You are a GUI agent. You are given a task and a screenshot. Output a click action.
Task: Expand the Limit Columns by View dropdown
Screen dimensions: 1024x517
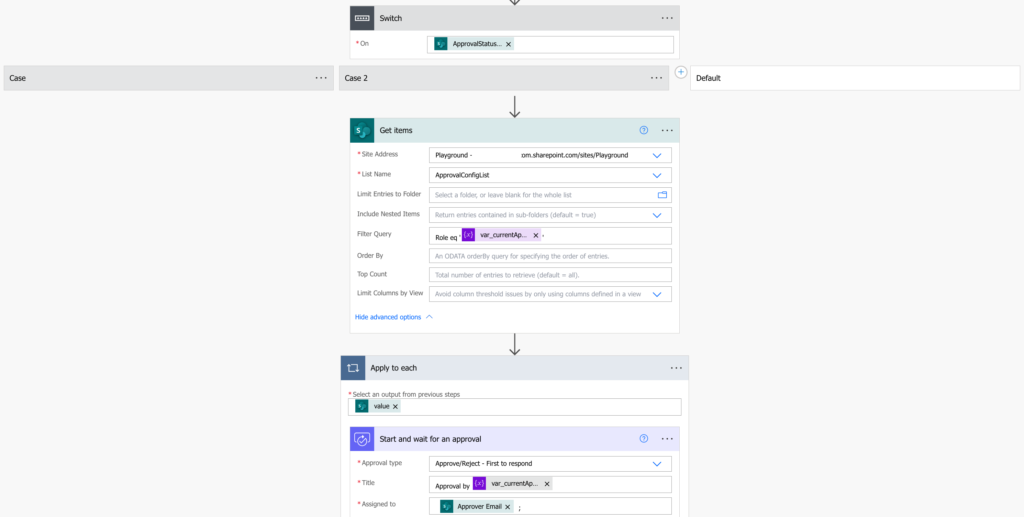click(657, 294)
